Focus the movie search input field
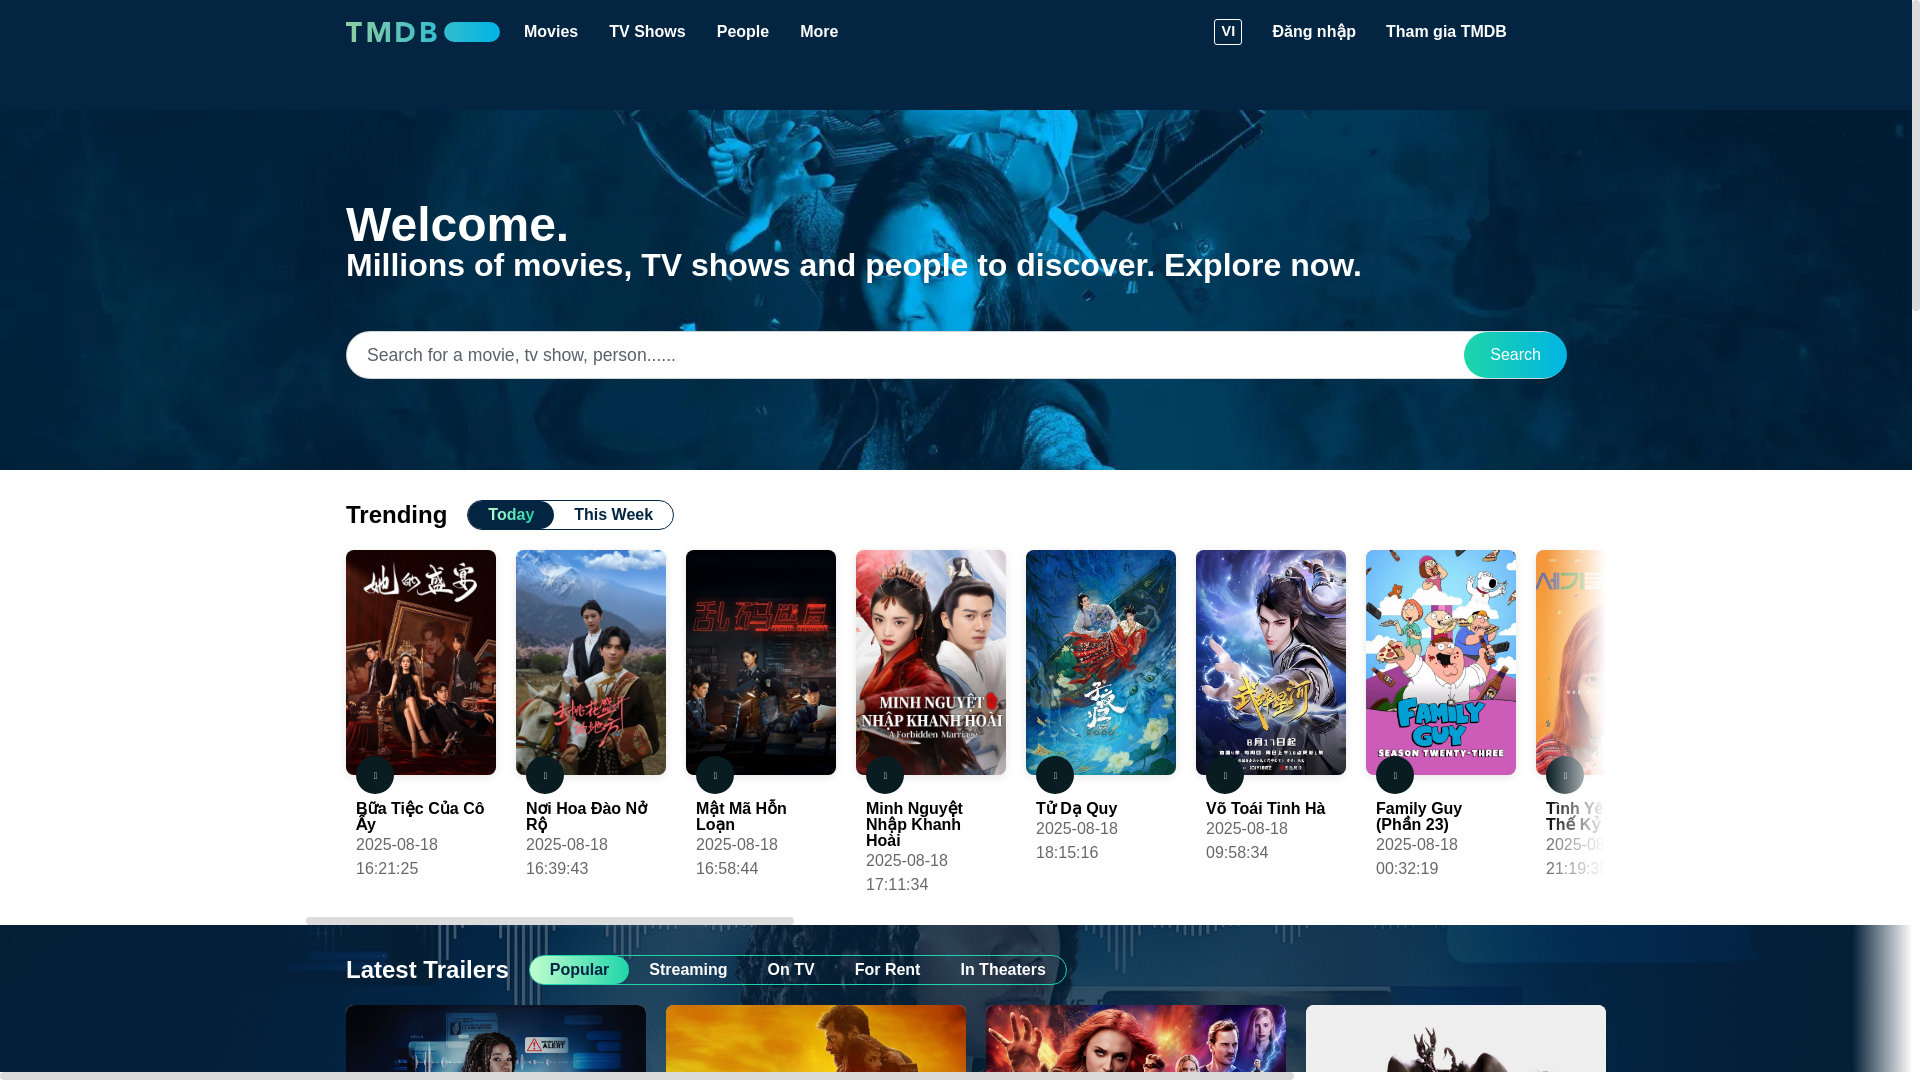1920x1080 pixels. pos(905,355)
